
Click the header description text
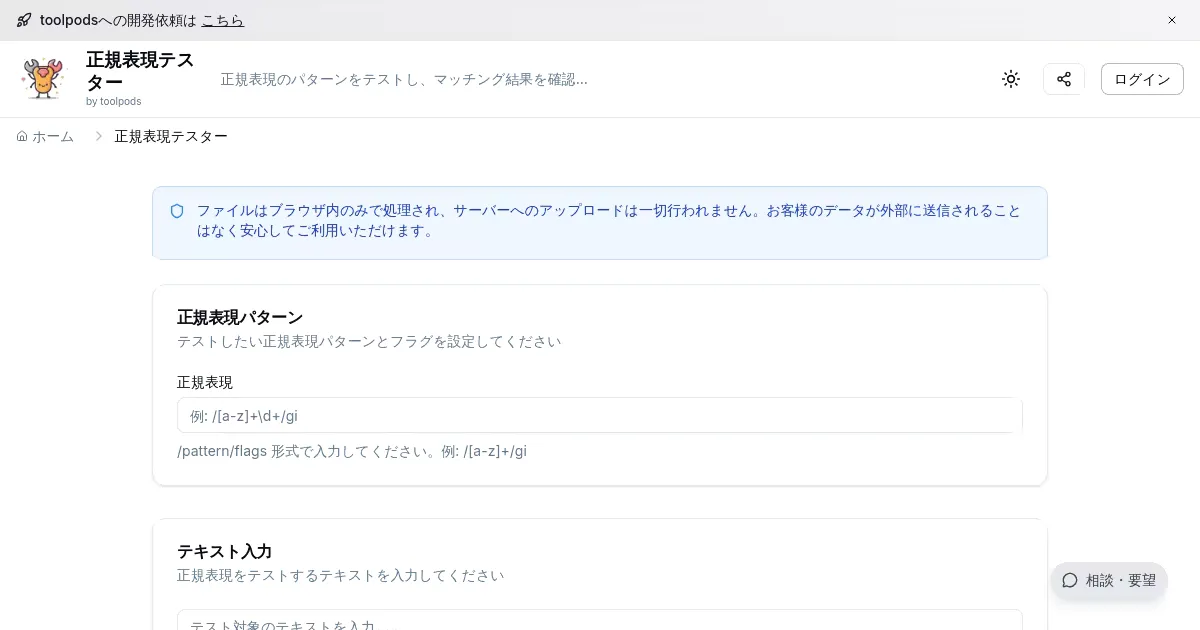pos(404,79)
